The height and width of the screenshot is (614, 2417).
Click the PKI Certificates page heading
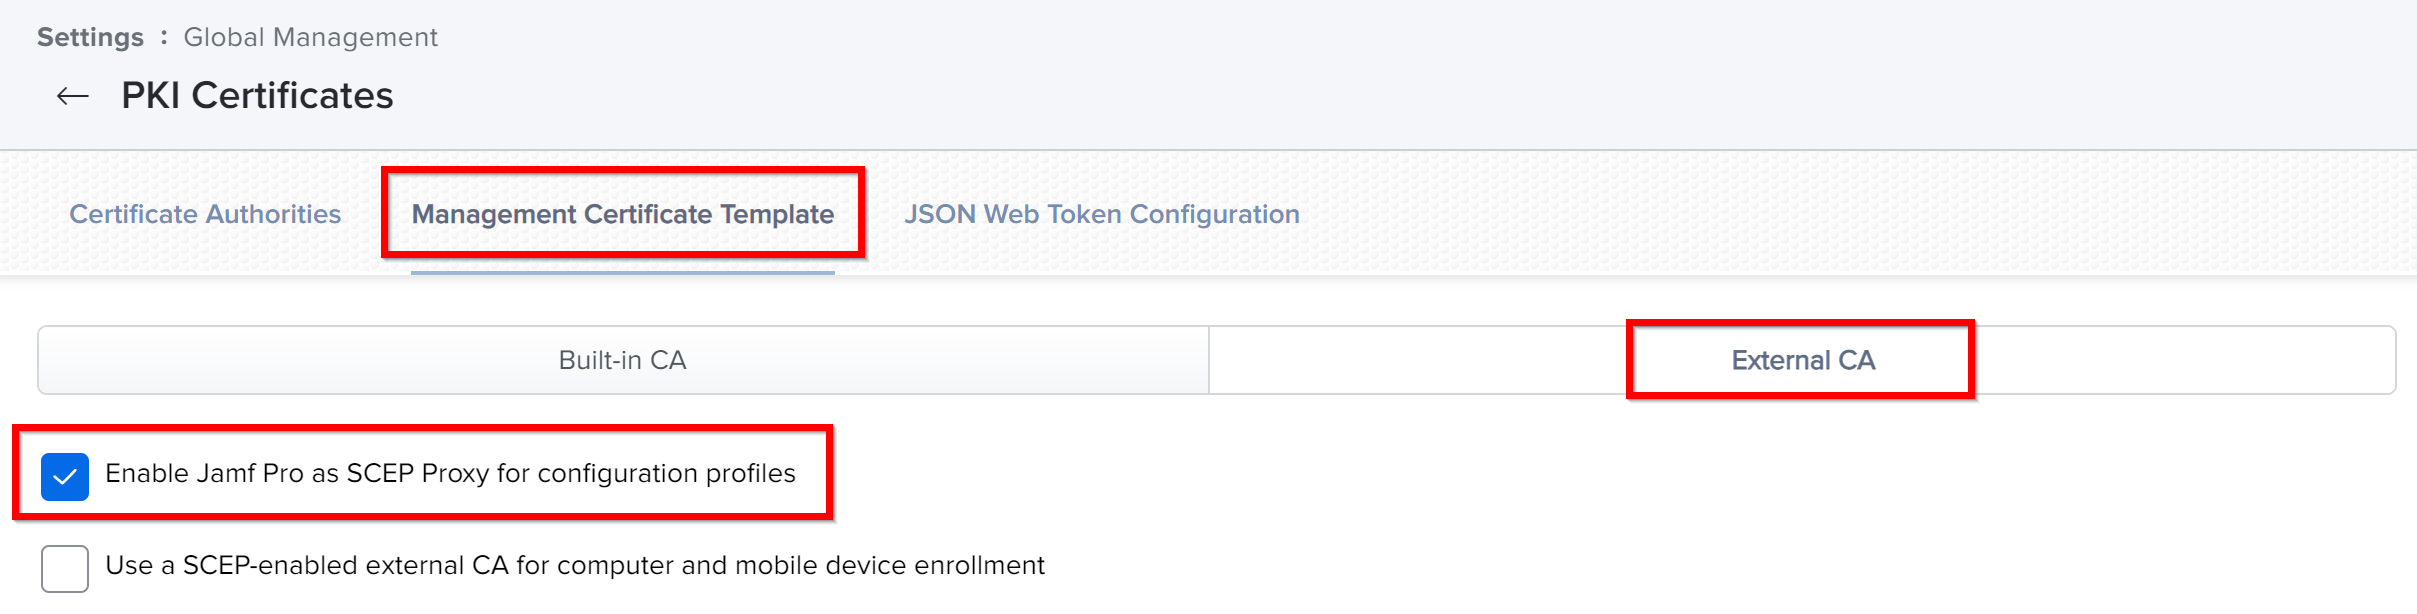click(257, 96)
